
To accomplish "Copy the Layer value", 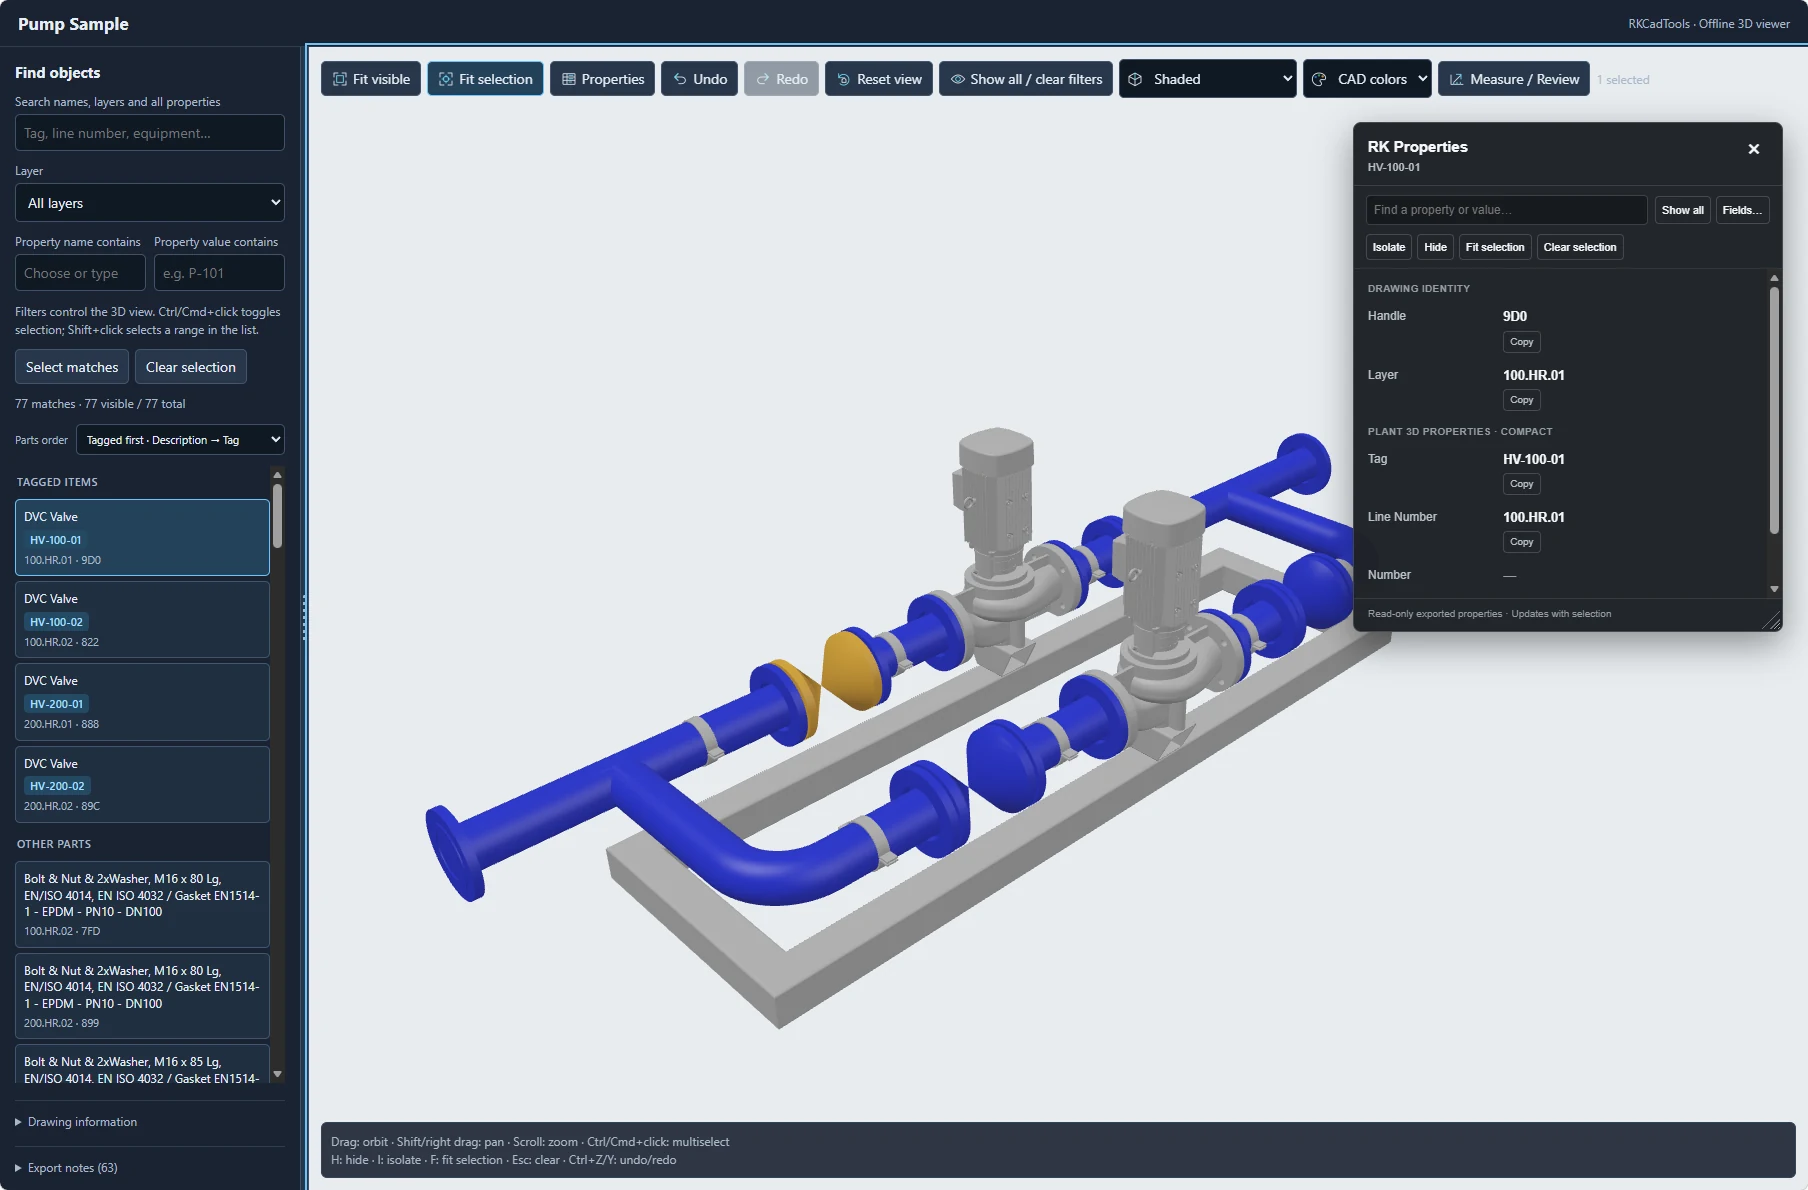I will pyautogui.click(x=1521, y=400).
